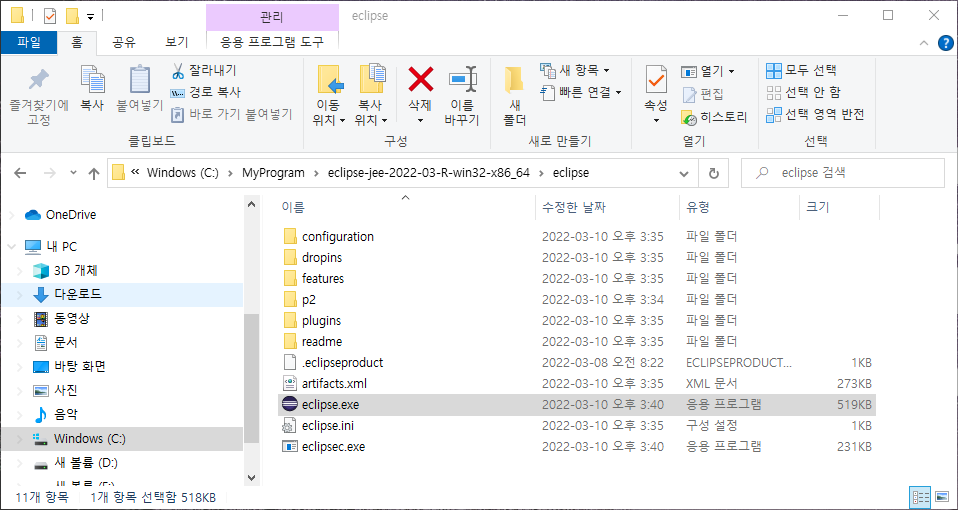Click Select all (모두 선택)
The height and width of the screenshot is (510, 958).
[801, 70]
